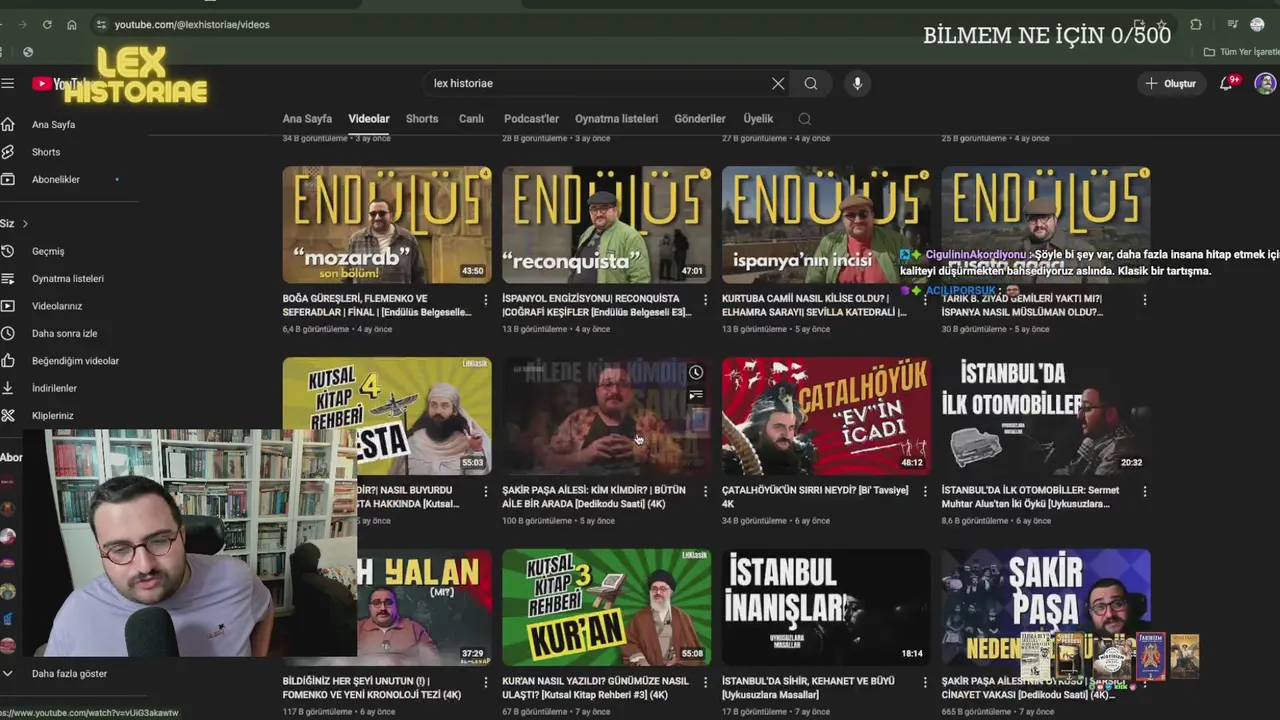Open Tüm Yer İşaretleri bookmarks folder
The image size is (1280, 720).
(1241, 52)
